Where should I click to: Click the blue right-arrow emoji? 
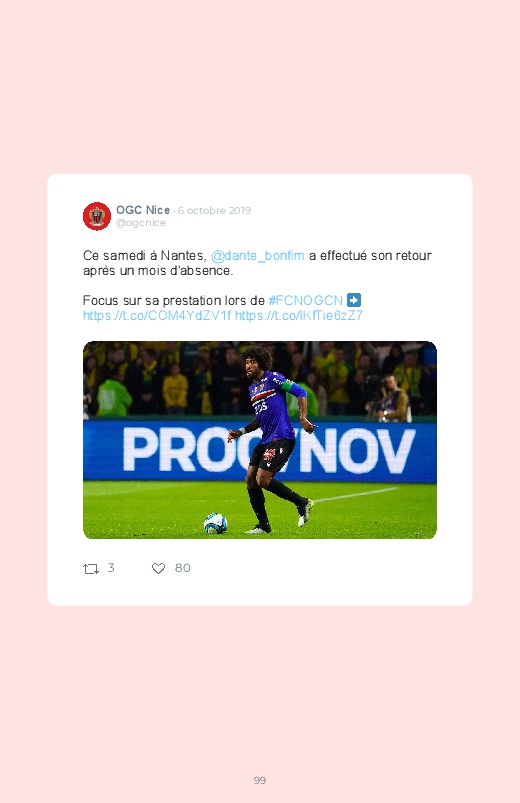click(x=354, y=300)
